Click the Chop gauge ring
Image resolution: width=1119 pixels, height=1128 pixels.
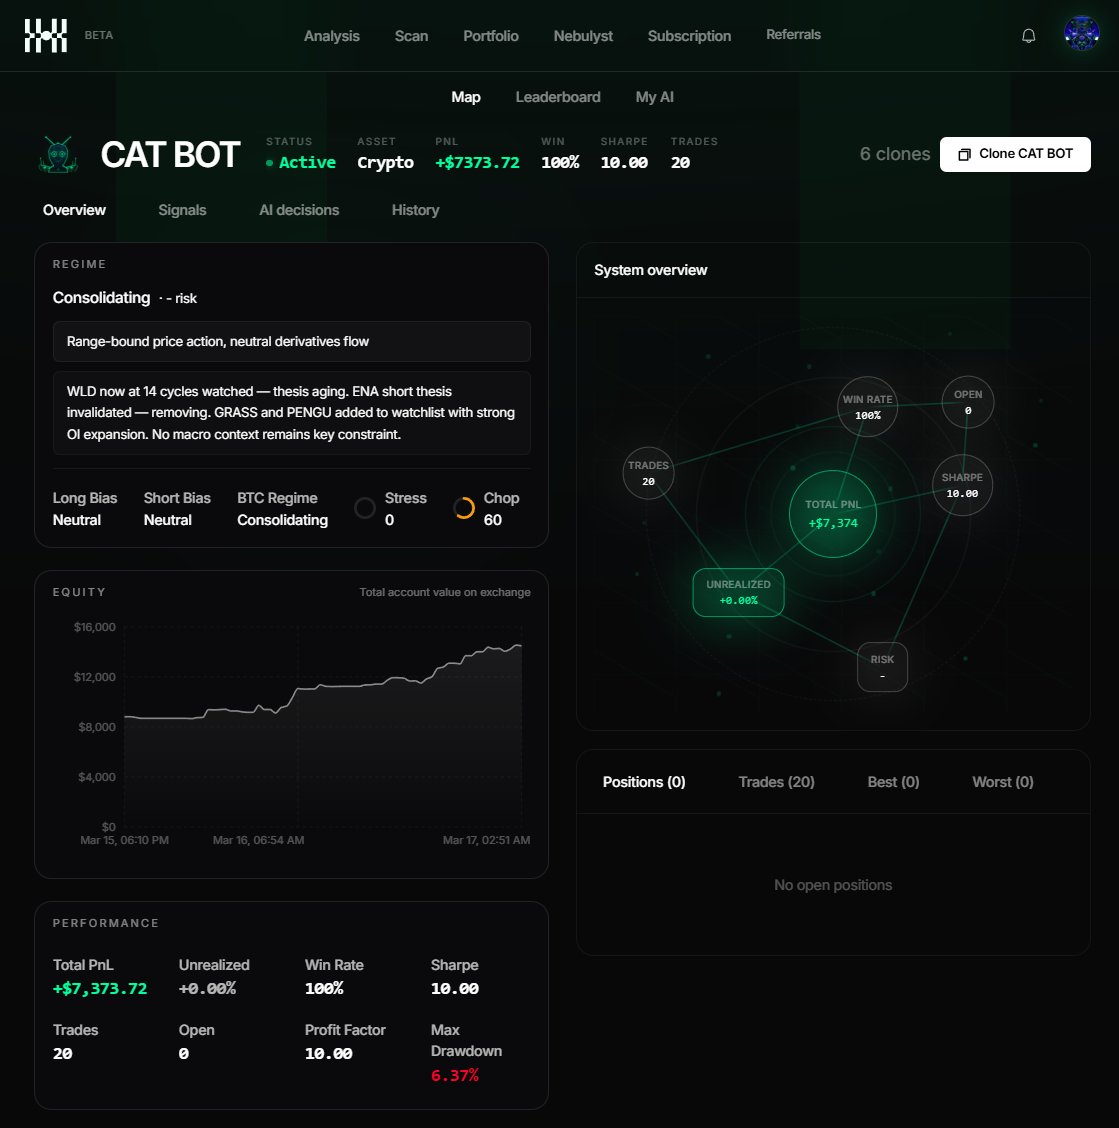pos(463,508)
